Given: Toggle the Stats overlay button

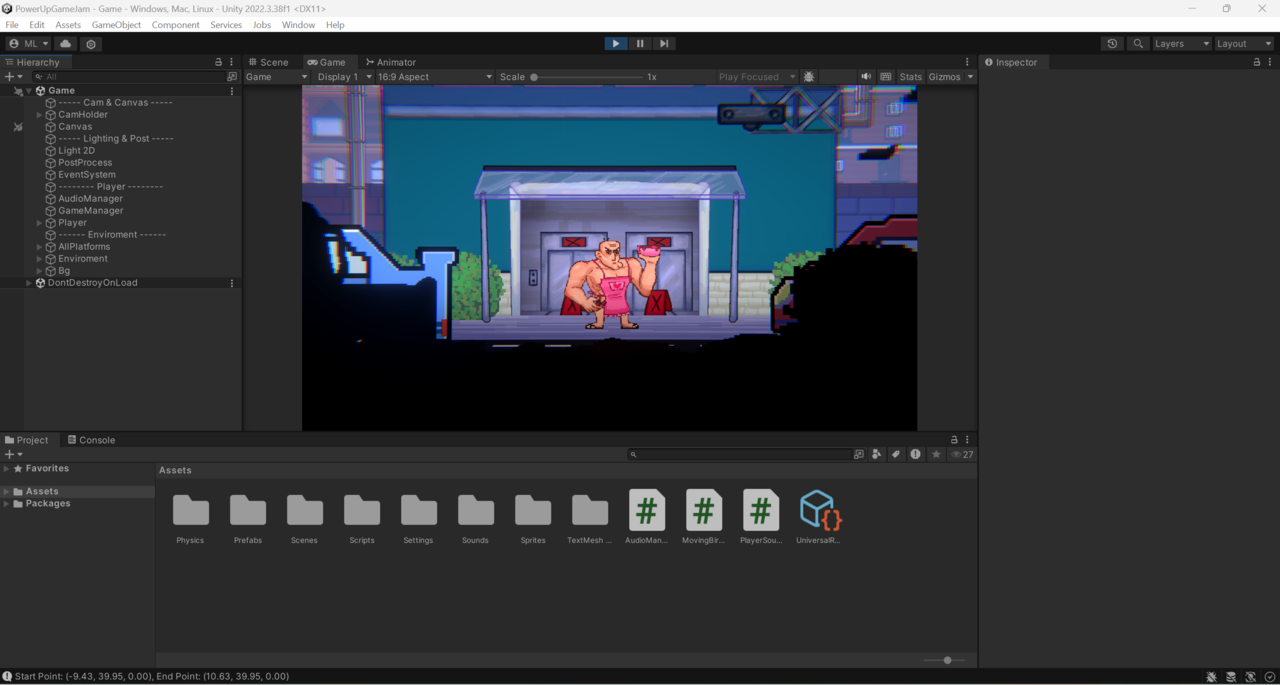Looking at the screenshot, I should pyautogui.click(x=910, y=77).
